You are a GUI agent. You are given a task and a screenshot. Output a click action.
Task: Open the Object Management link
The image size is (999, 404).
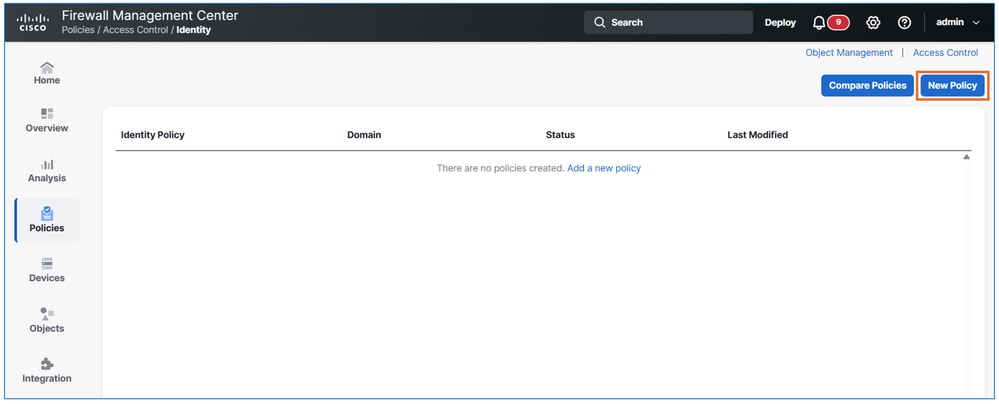click(849, 53)
